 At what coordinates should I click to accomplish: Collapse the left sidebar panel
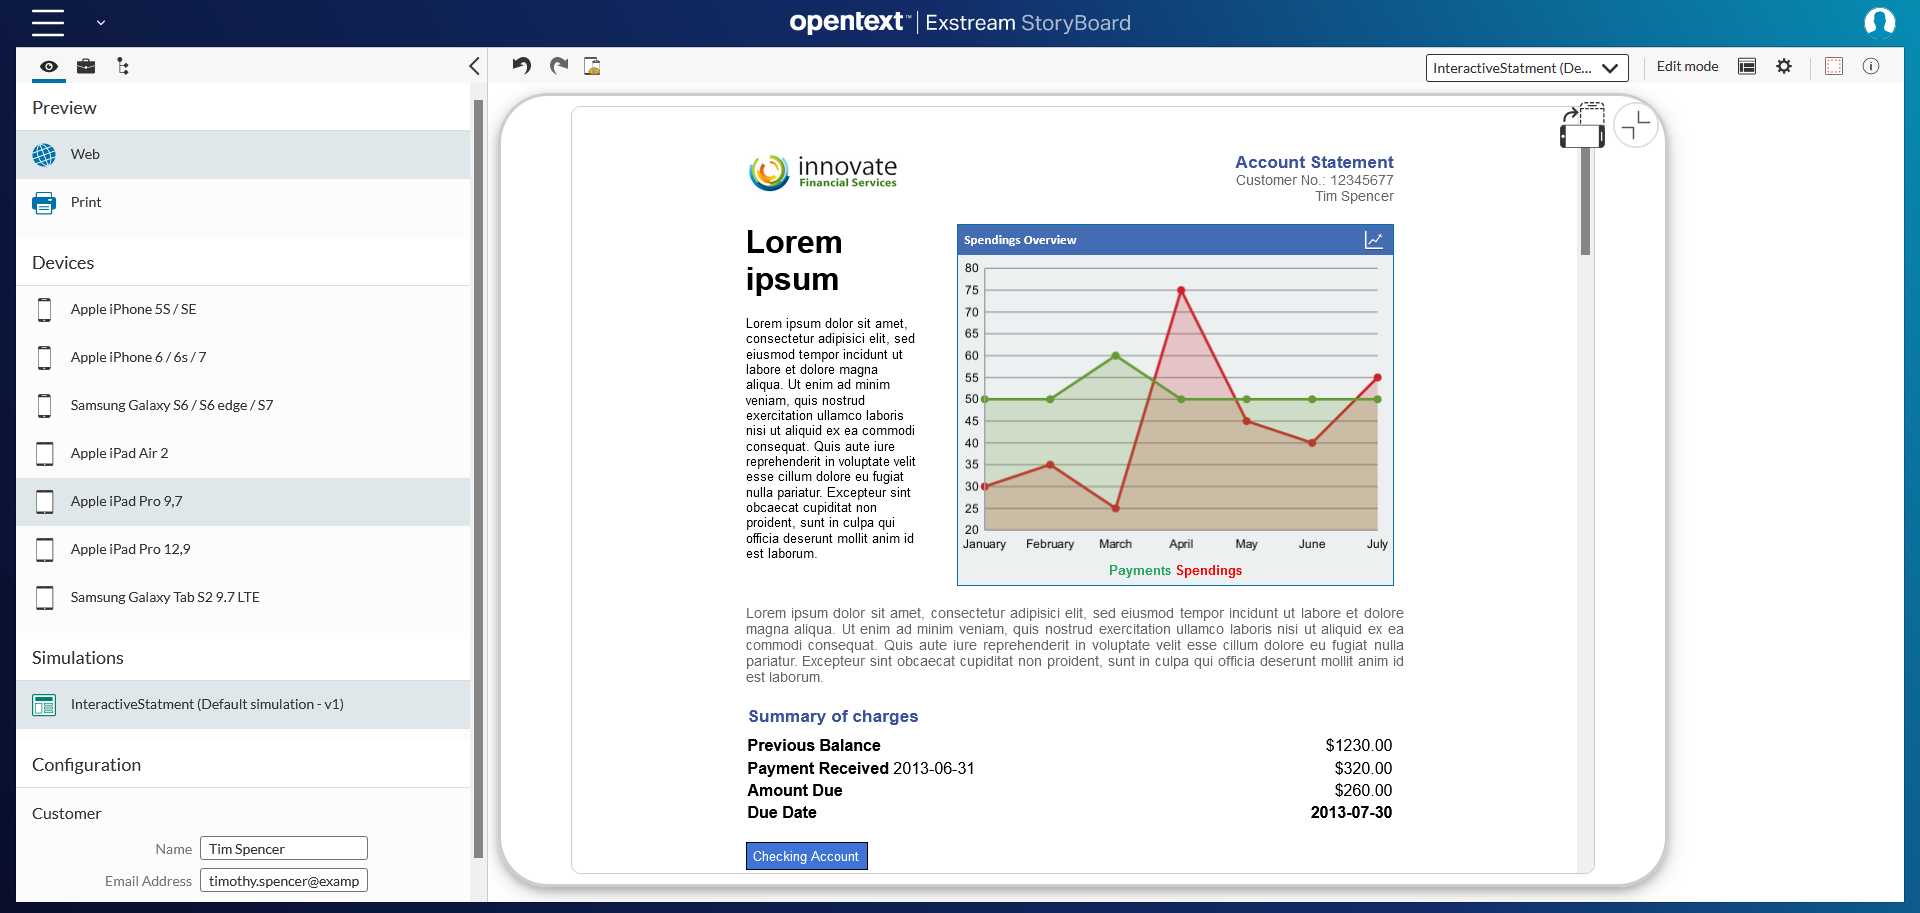click(474, 66)
